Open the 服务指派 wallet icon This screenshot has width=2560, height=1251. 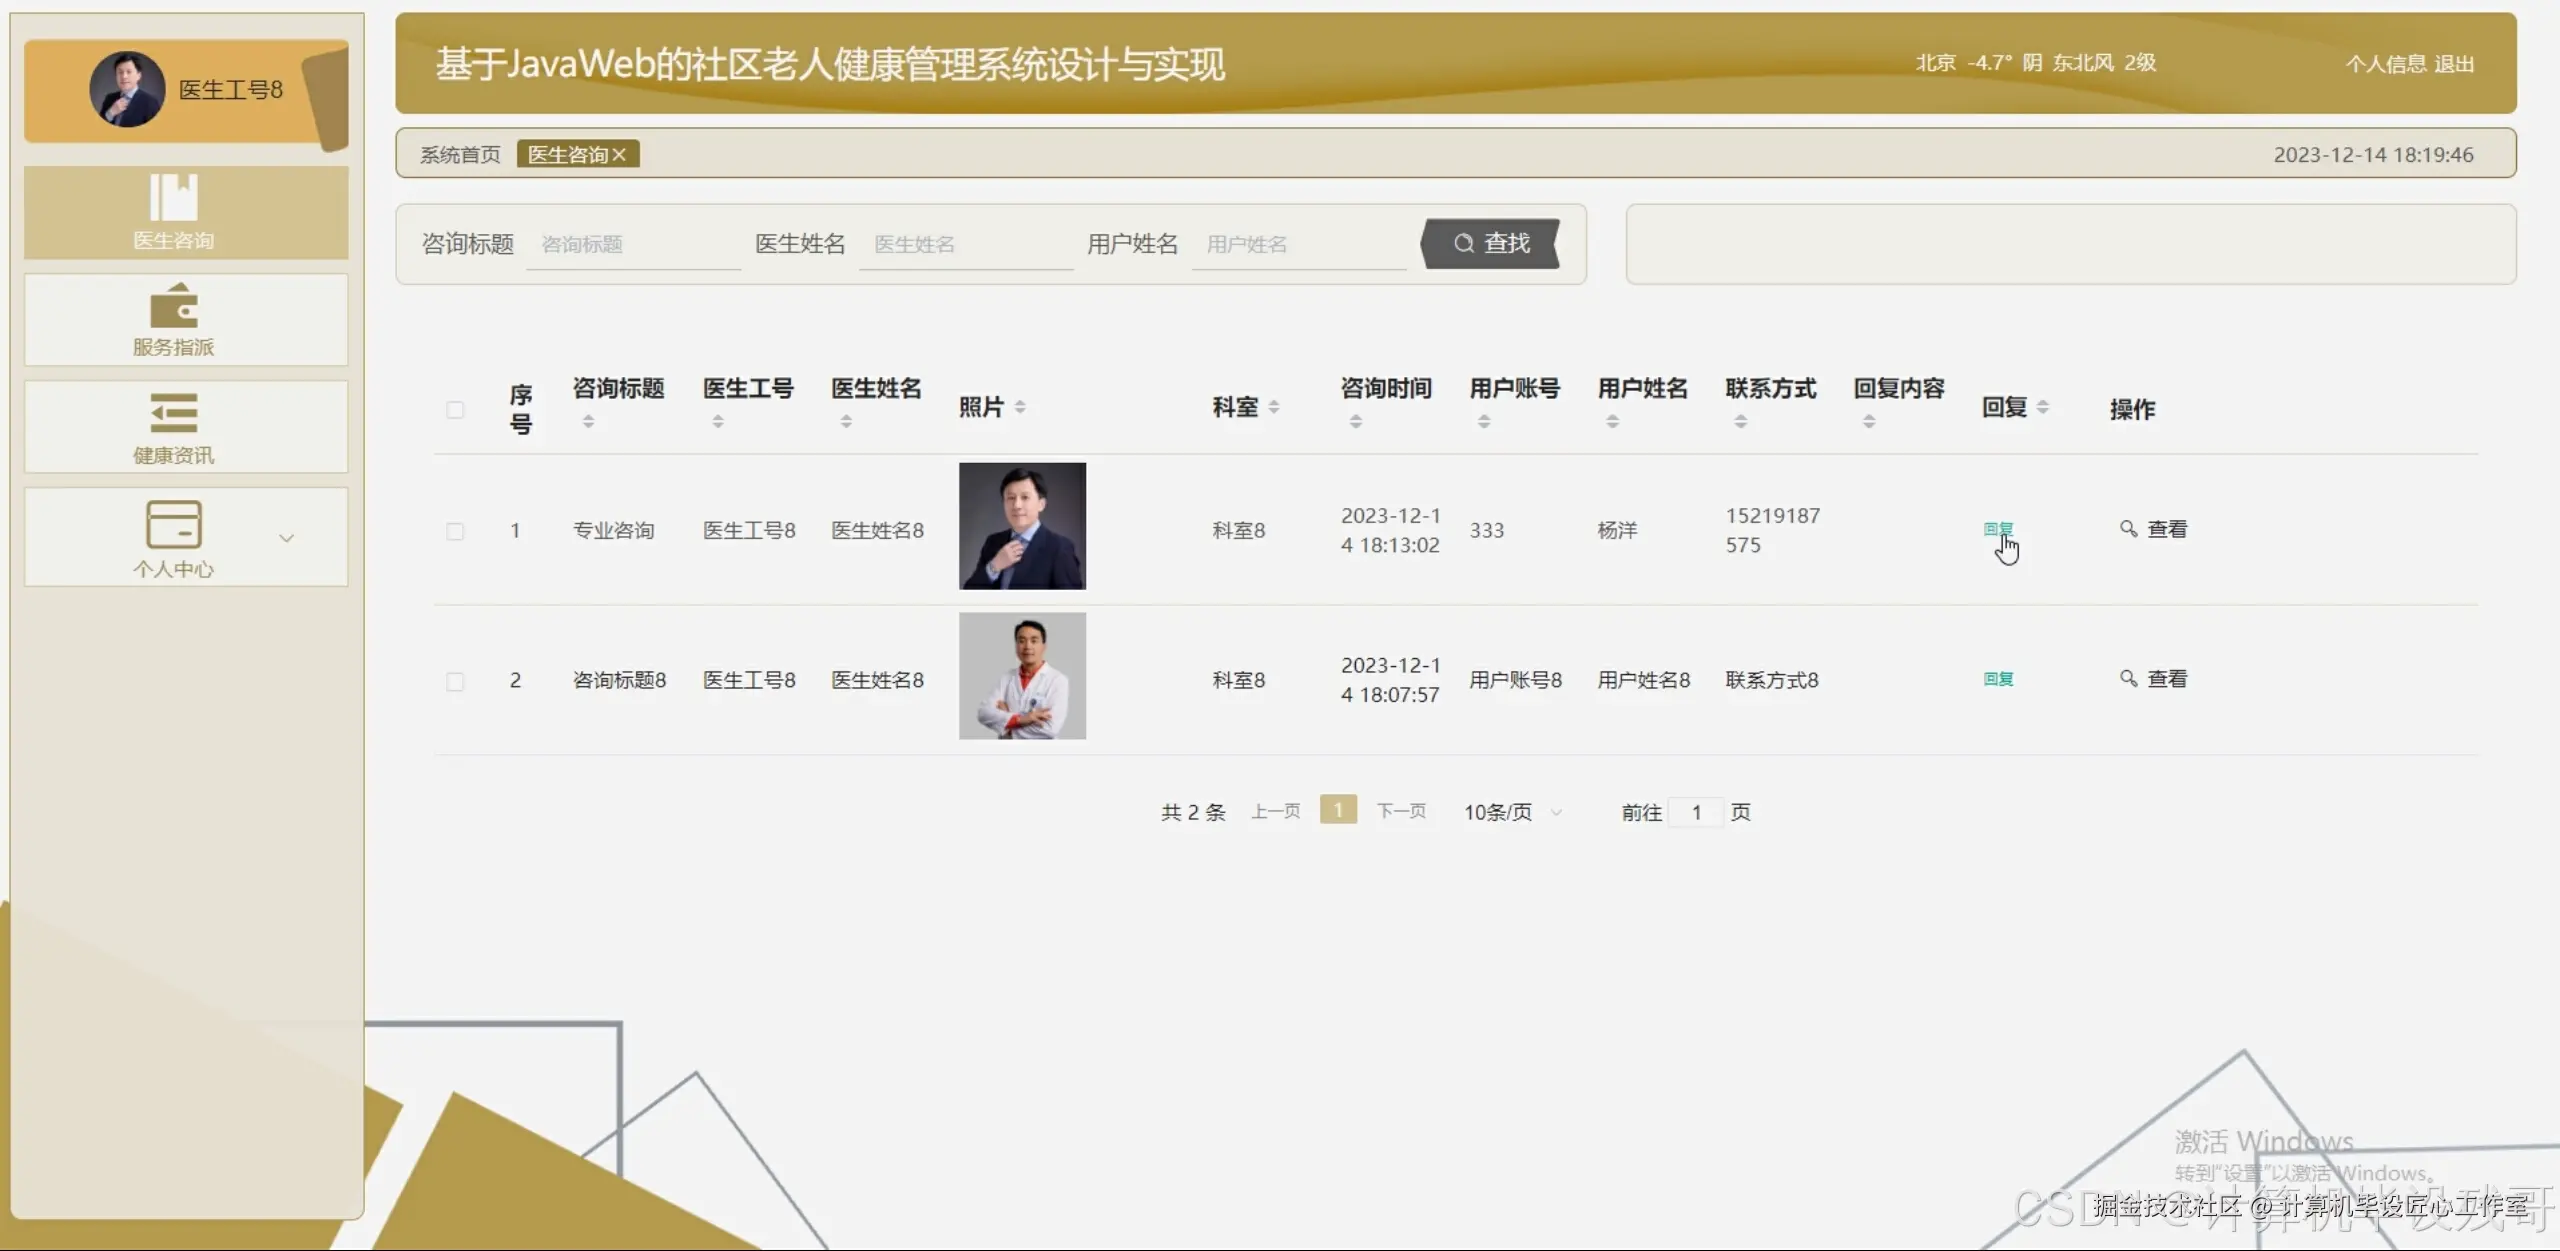pyautogui.click(x=174, y=305)
